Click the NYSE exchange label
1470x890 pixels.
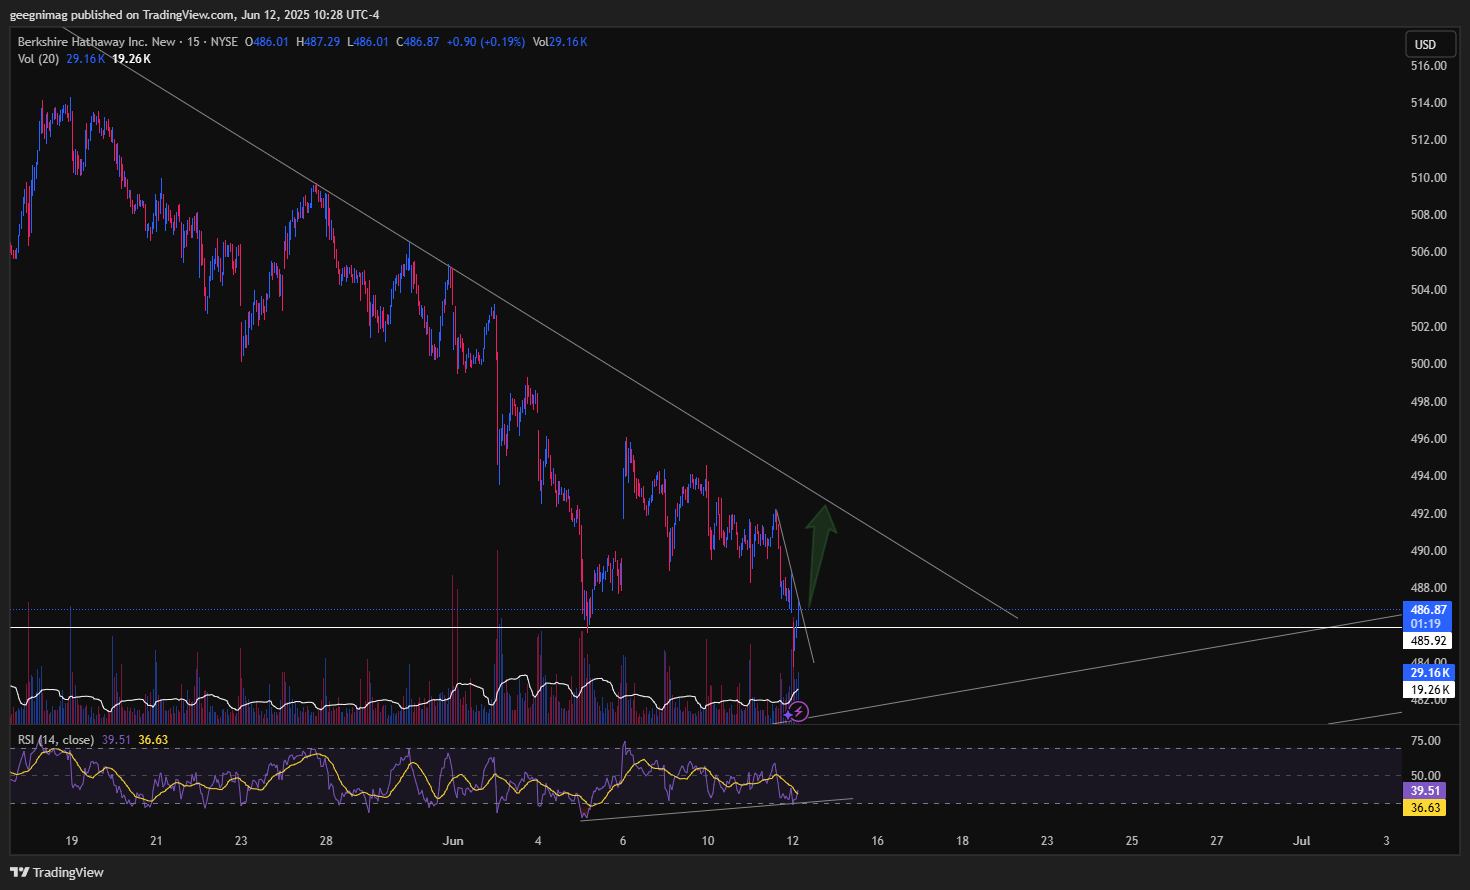pyautogui.click(x=224, y=42)
